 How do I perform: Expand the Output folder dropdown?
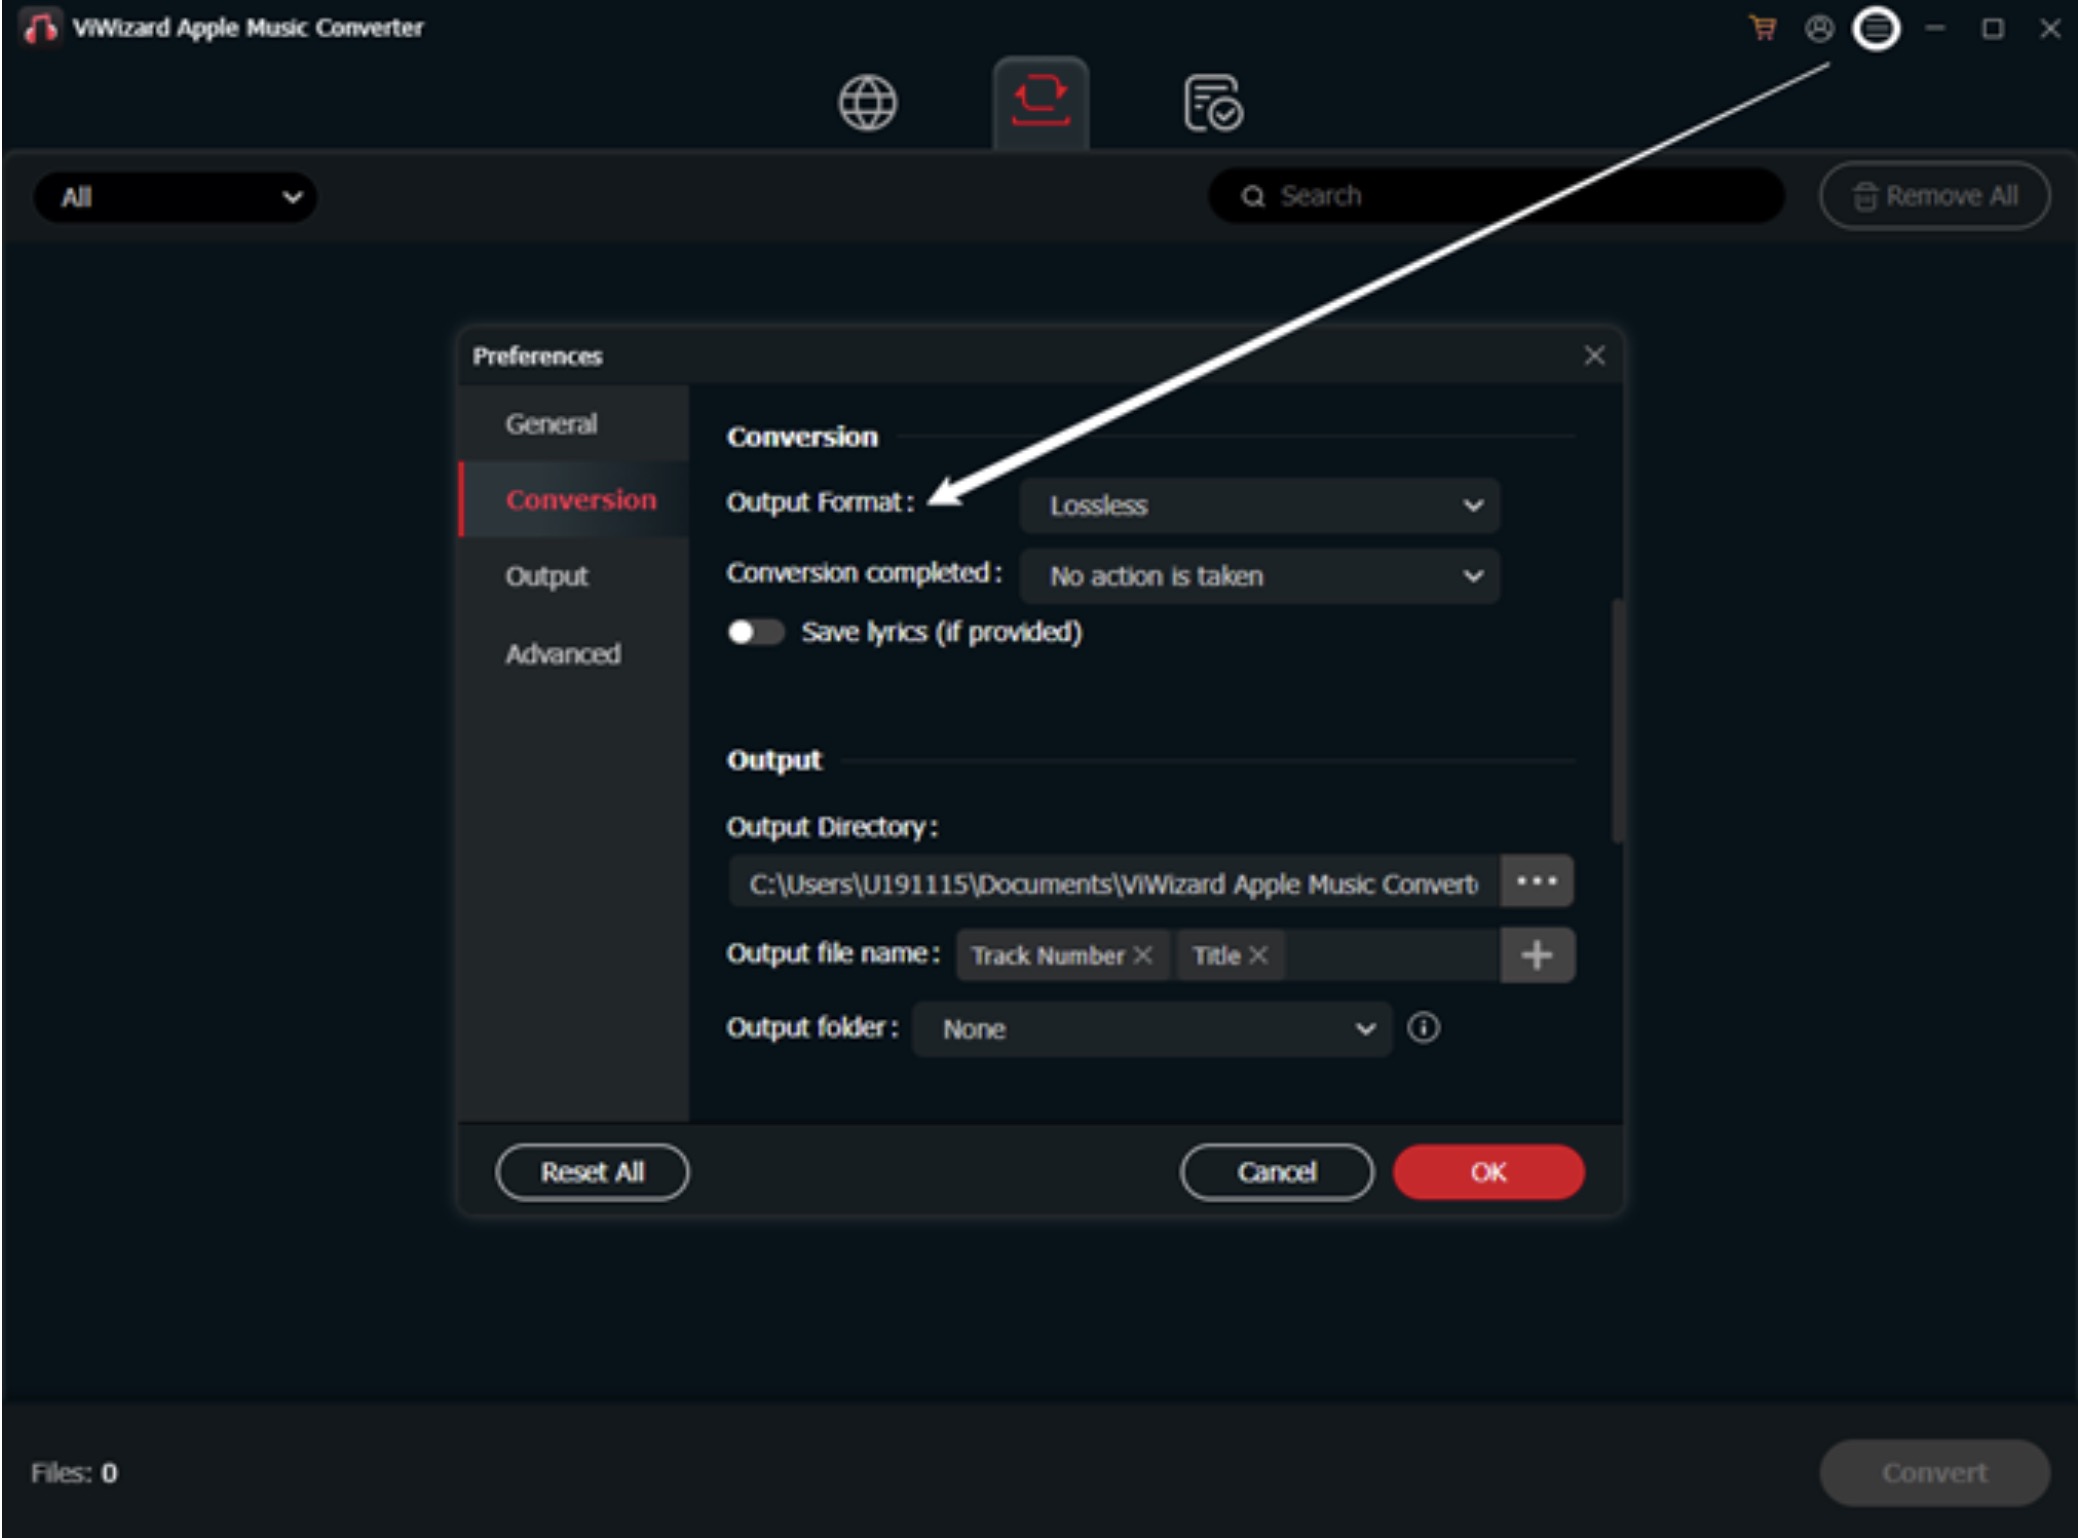(1151, 1029)
